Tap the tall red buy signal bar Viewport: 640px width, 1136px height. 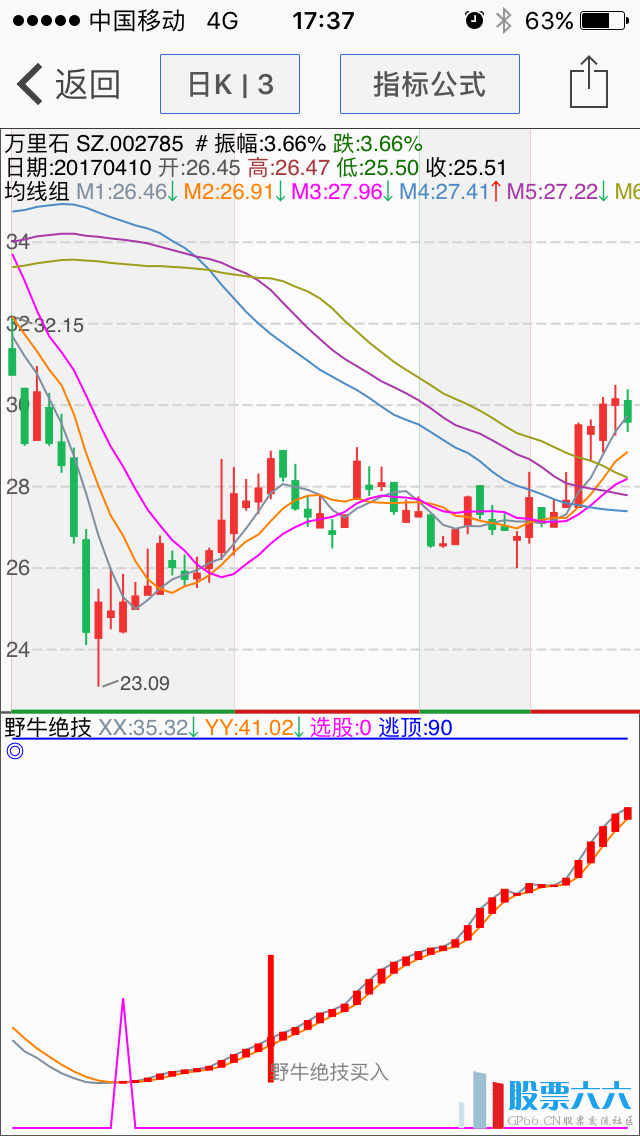[x=272, y=1018]
